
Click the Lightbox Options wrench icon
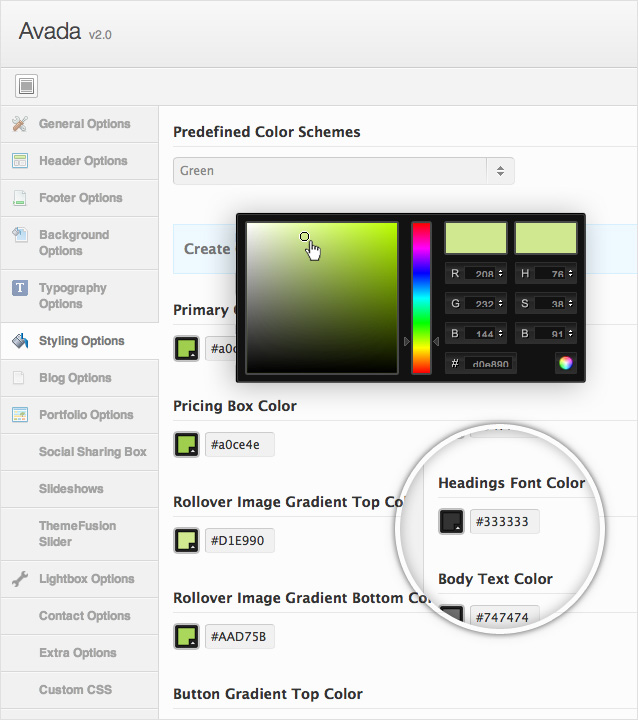(20, 579)
